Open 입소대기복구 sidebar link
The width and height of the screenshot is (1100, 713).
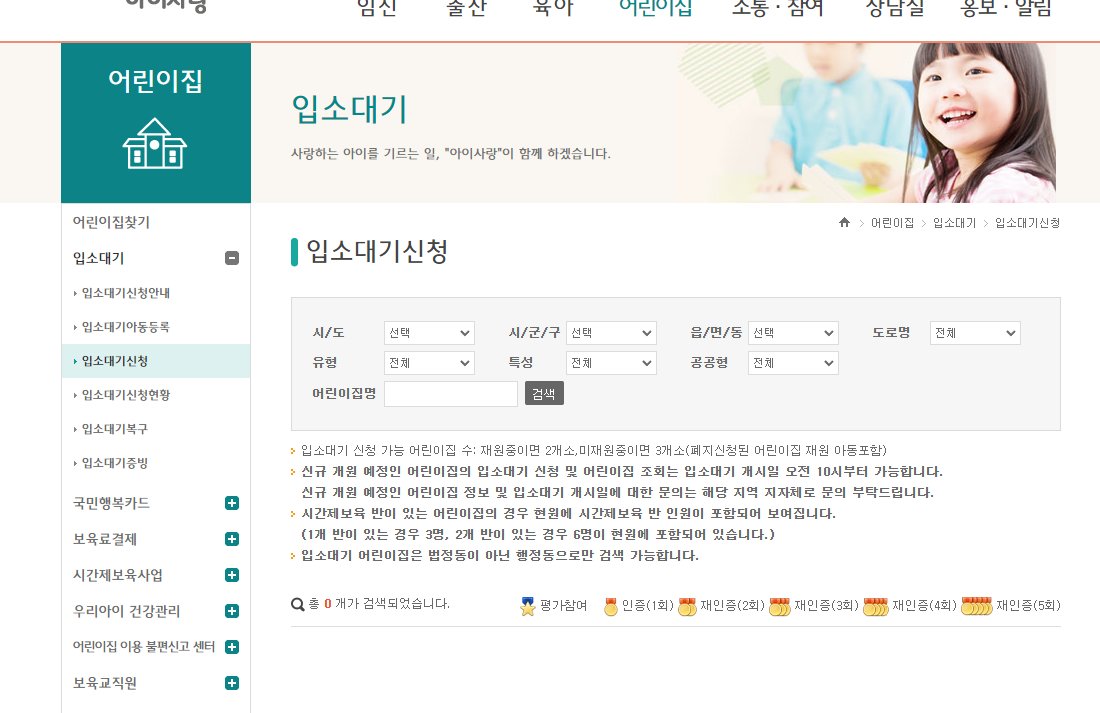[115, 429]
